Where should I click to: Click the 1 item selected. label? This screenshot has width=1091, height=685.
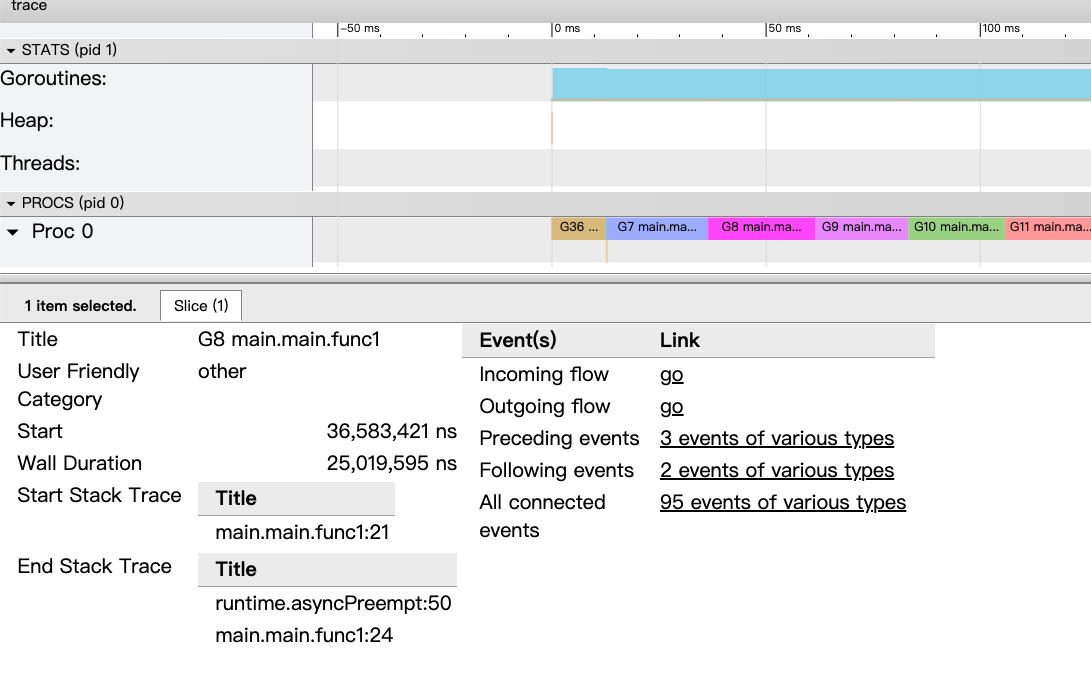click(80, 306)
